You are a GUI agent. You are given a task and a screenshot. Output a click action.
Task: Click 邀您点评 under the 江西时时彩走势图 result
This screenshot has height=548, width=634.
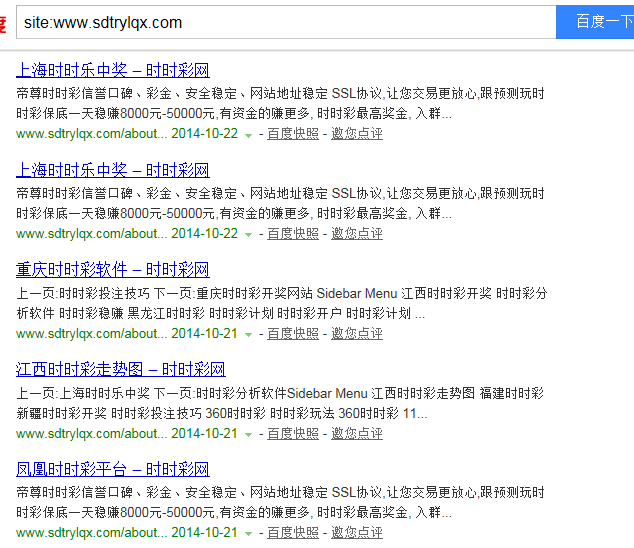357,434
